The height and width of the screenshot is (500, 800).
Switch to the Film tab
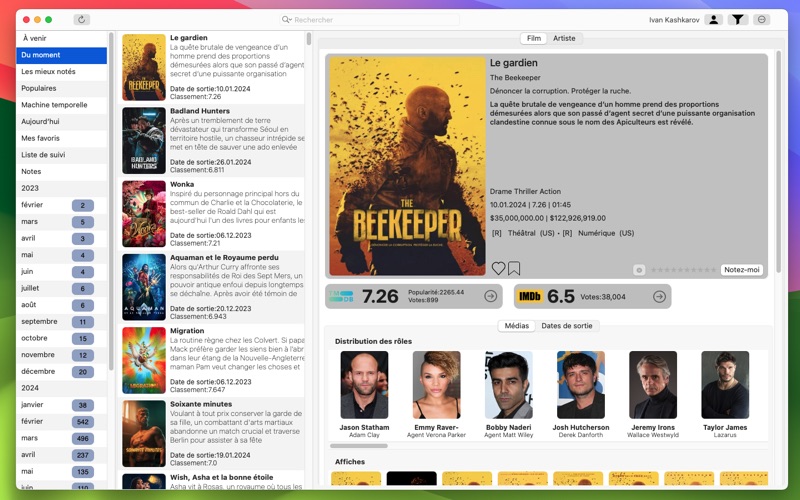[534, 38]
